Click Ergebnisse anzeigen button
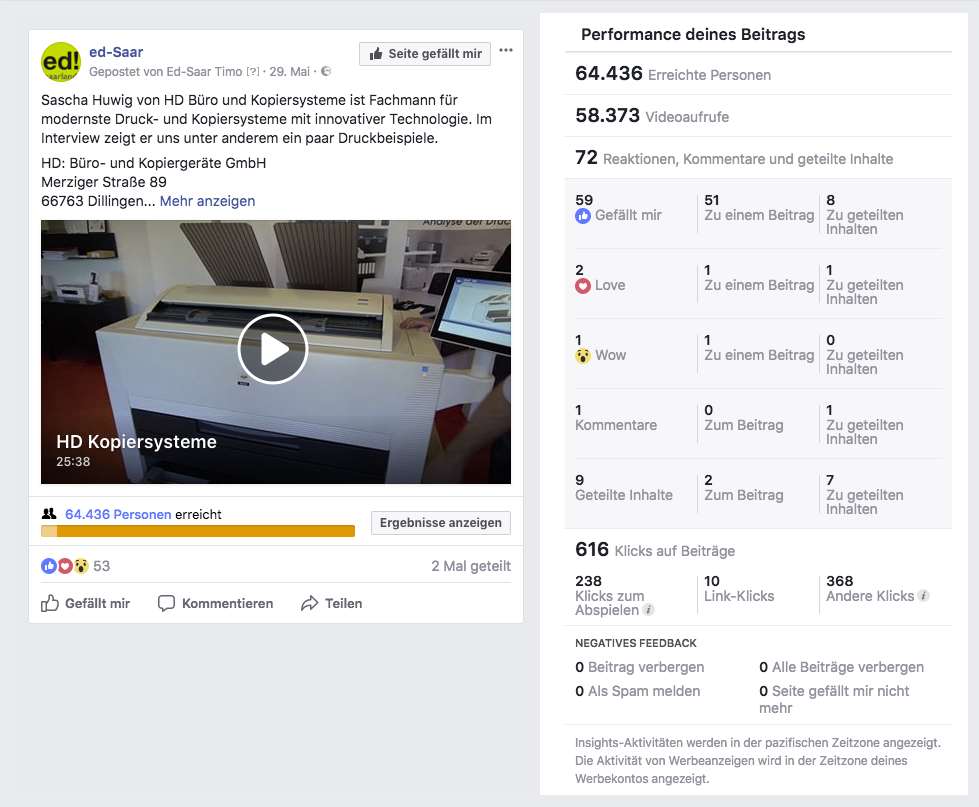979x807 pixels. 441,522
